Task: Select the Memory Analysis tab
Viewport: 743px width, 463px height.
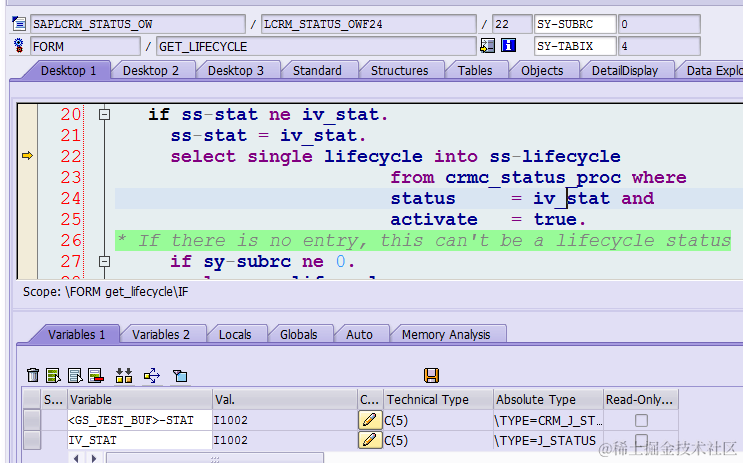Action: tap(446, 335)
